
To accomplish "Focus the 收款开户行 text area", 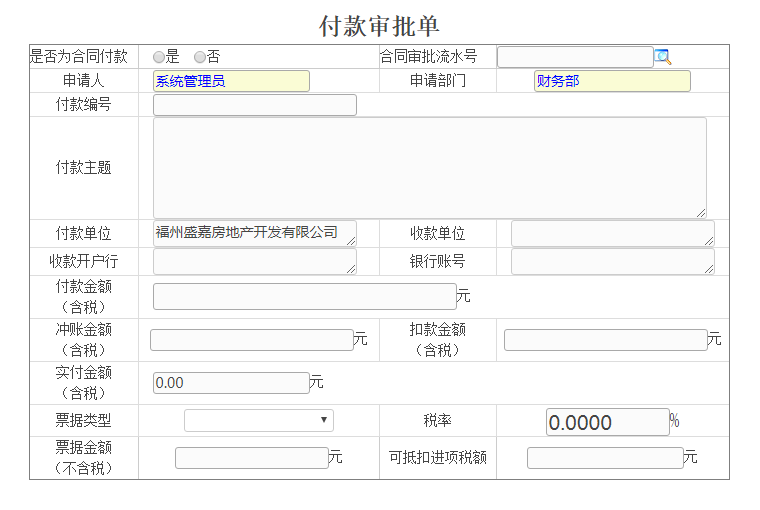I will (254, 261).
